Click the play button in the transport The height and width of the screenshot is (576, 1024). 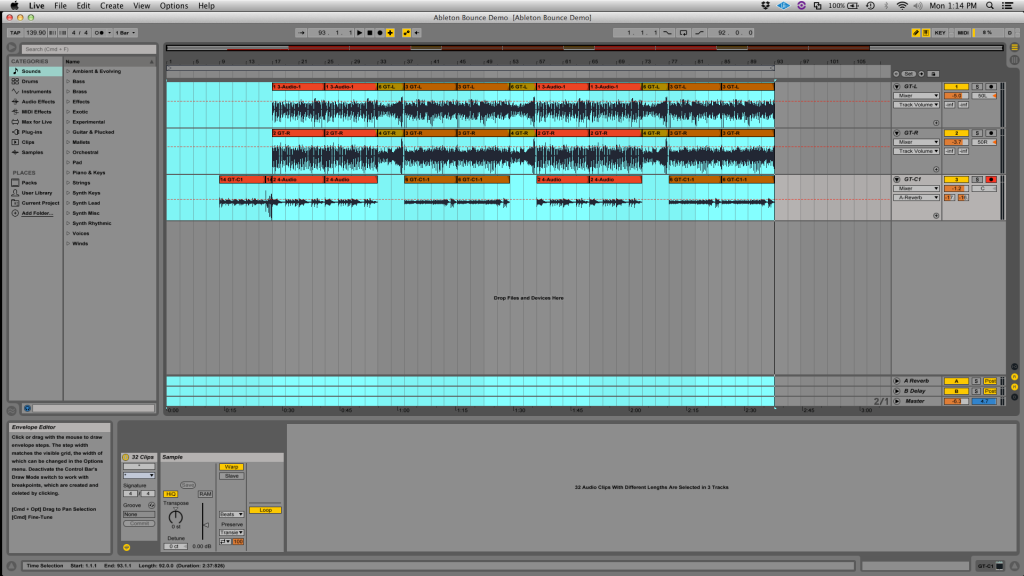point(359,33)
